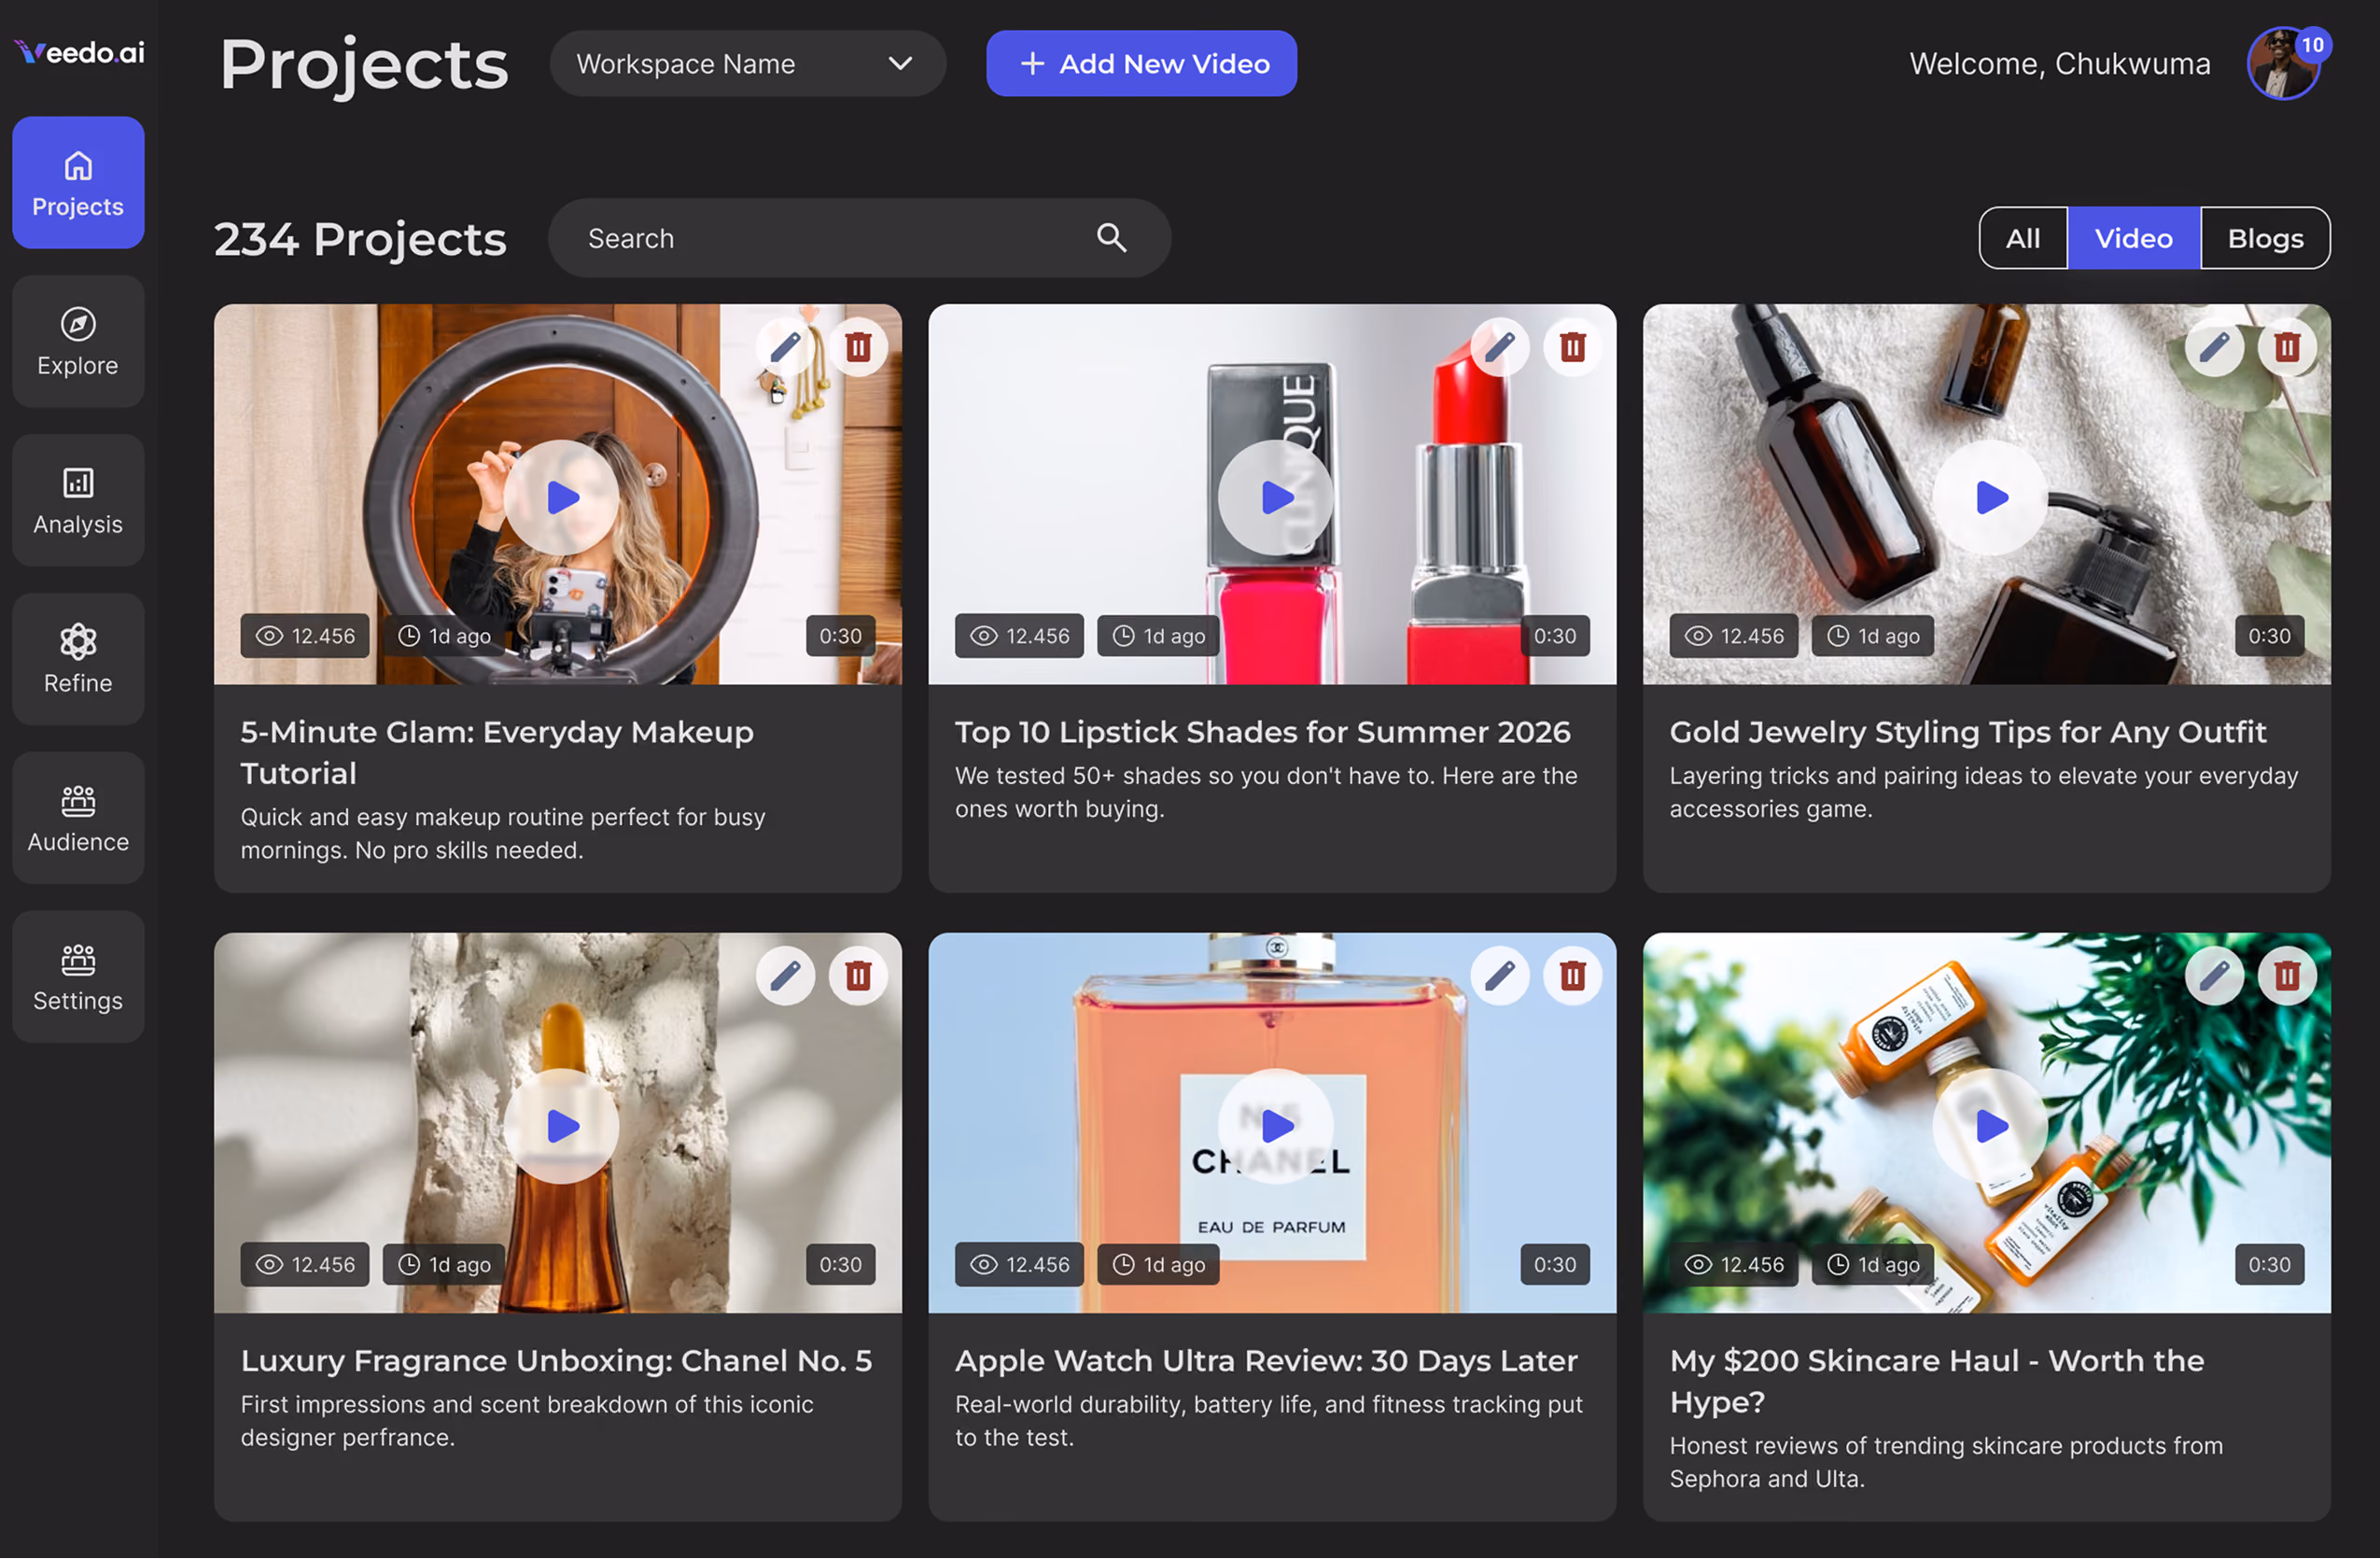The height and width of the screenshot is (1559, 2380).
Task: Open the Top 10 Lipstick Shades title
Action: (x=1263, y=732)
